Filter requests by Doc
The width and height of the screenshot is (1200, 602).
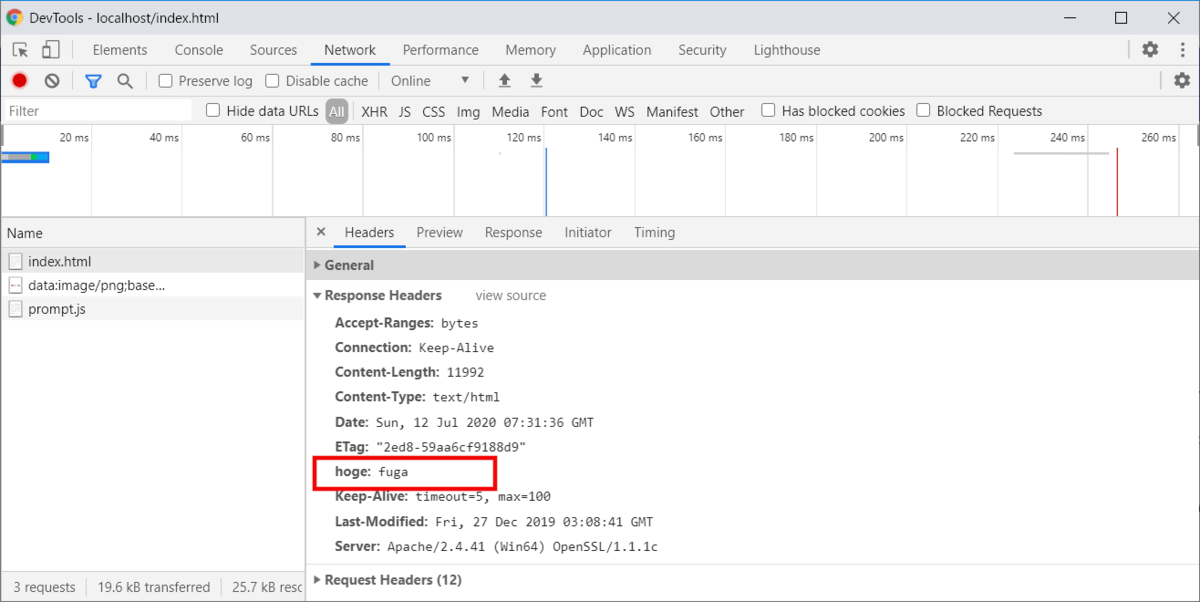[x=592, y=111]
